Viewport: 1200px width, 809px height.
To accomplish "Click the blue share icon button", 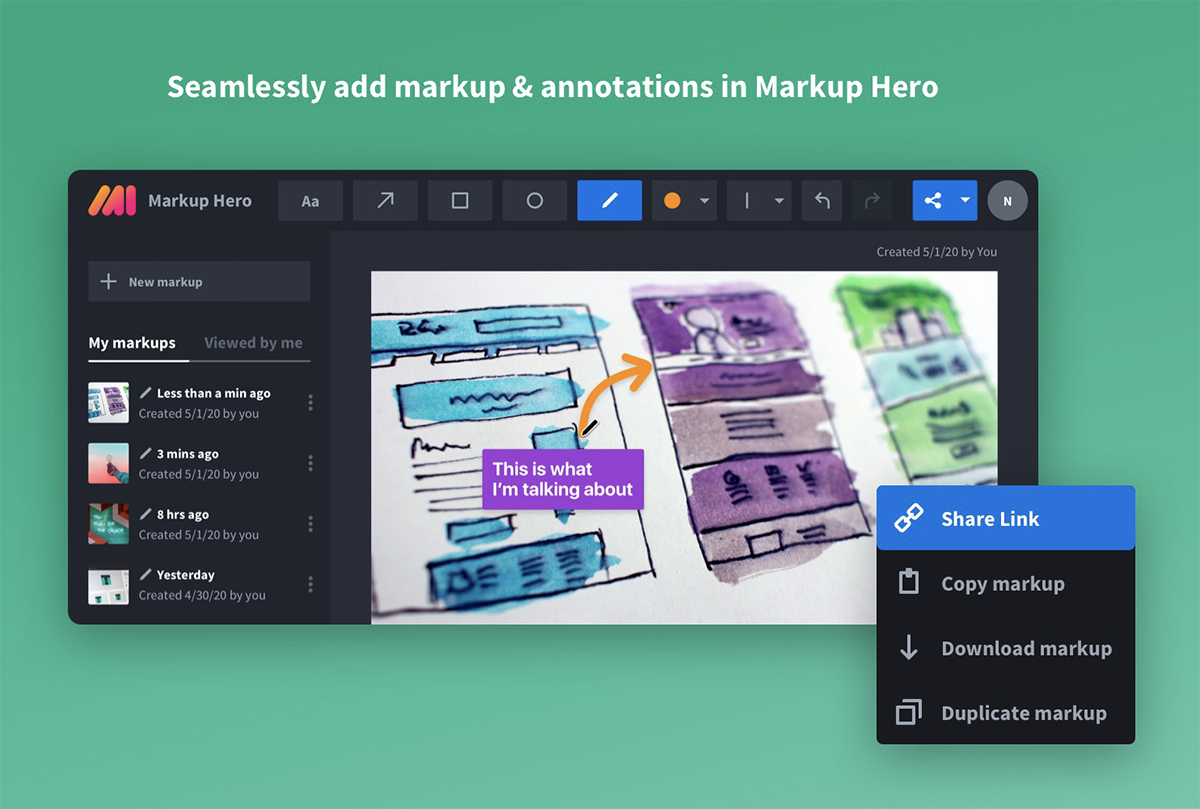I will point(933,200).
